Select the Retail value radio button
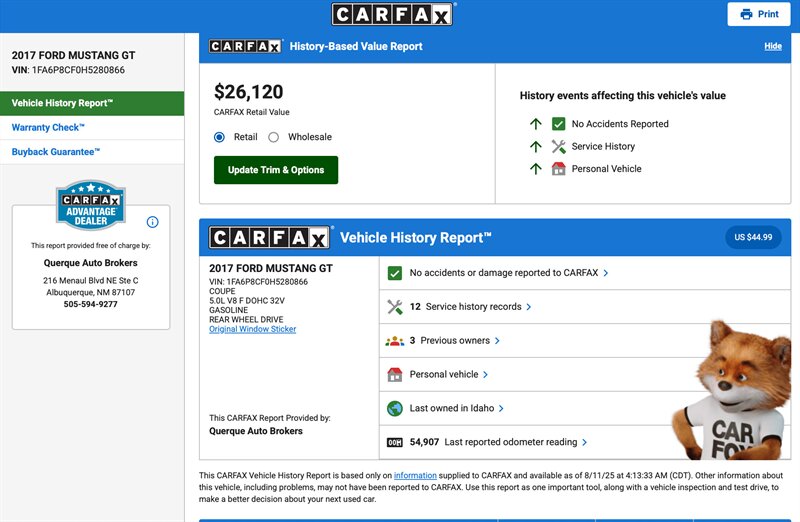Viewport: 800px width, 522px height. [219, 137]
